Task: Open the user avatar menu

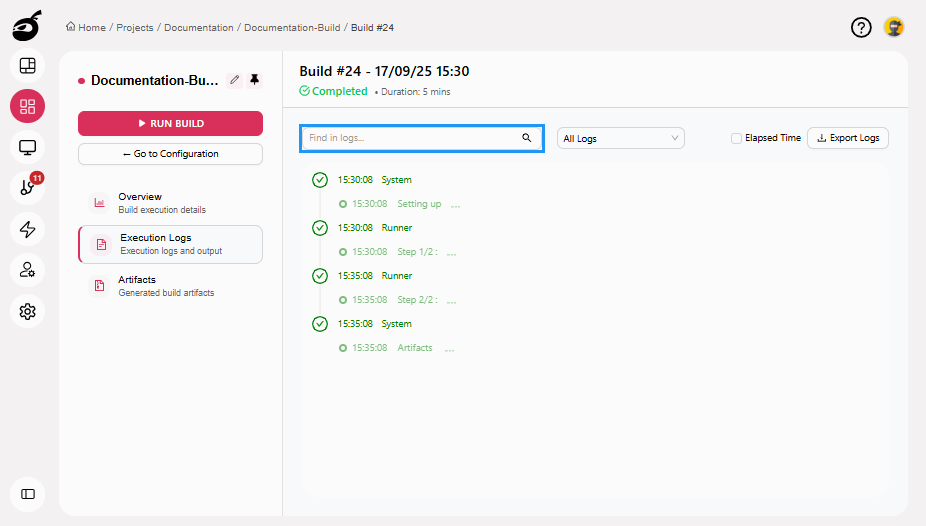Action: (894, 27)
